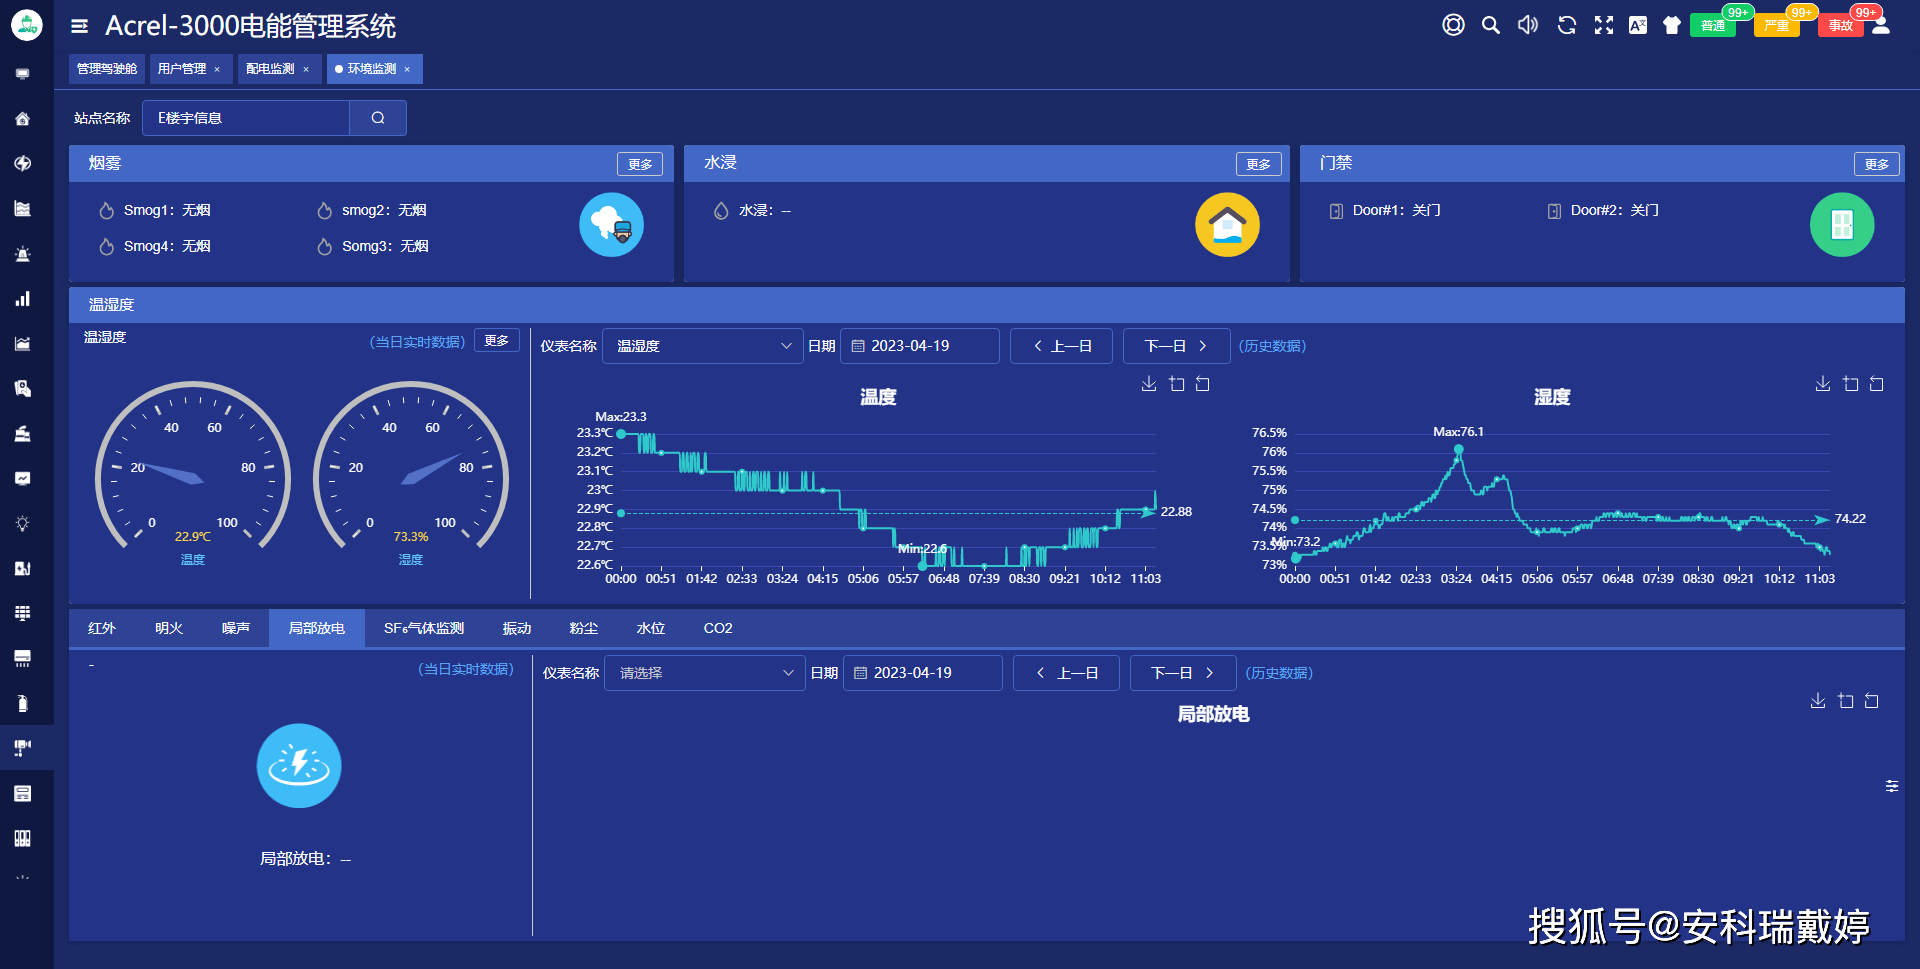Switch to the 管理驾驶舱 tab
The height and width of the screenshot is (969, 1920).
107,69
